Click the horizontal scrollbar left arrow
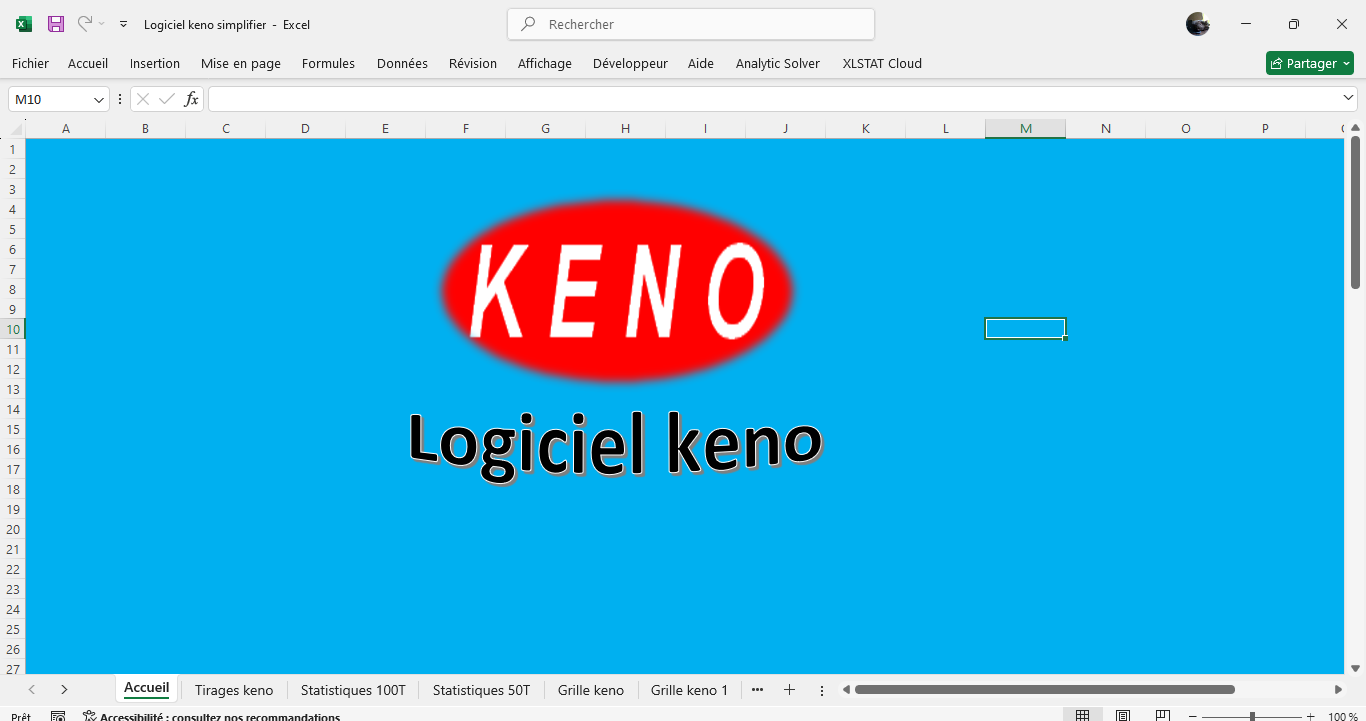 coord(846,689)
